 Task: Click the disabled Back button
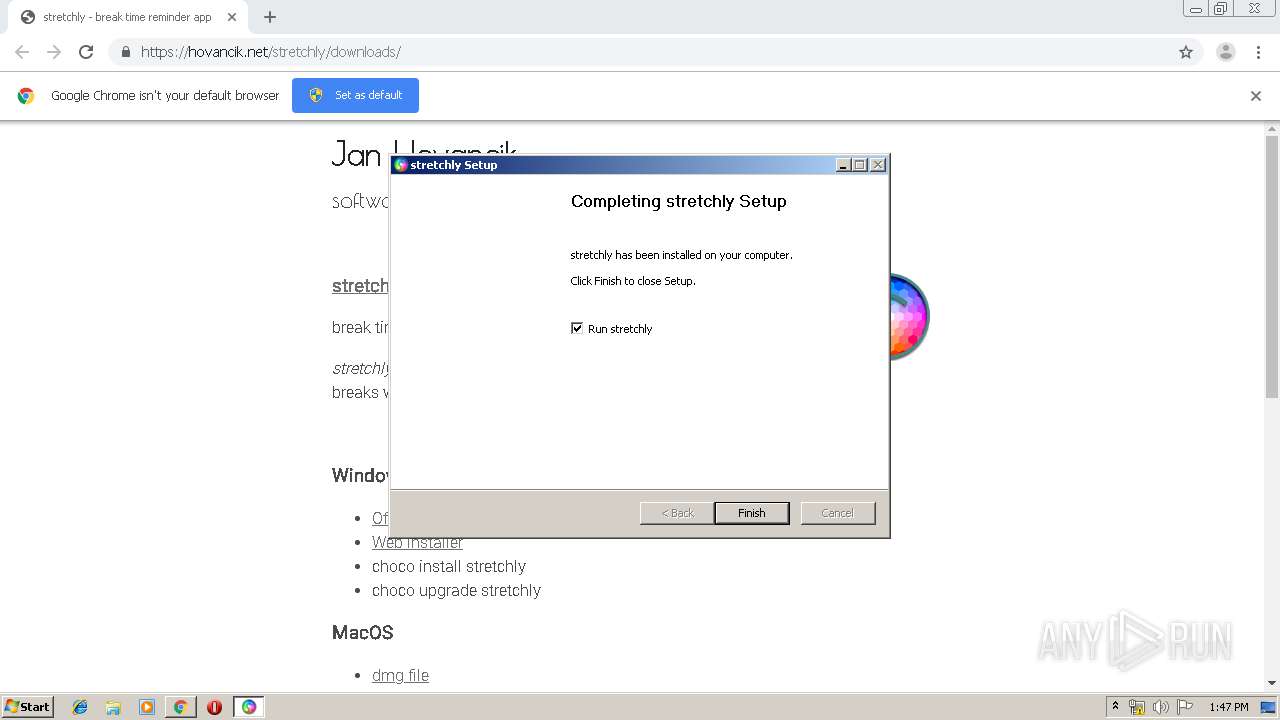(677, 513)
